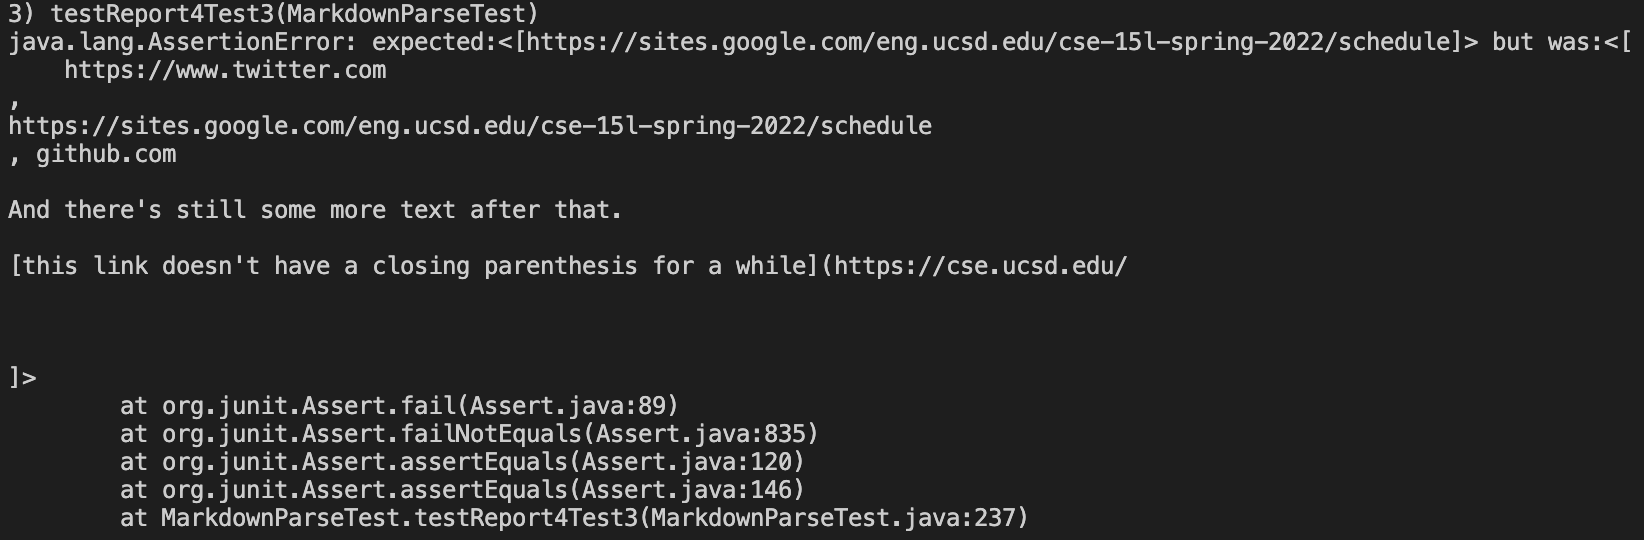
Task: Click the "And there's still some more text" line
Action: pos(315,210)
